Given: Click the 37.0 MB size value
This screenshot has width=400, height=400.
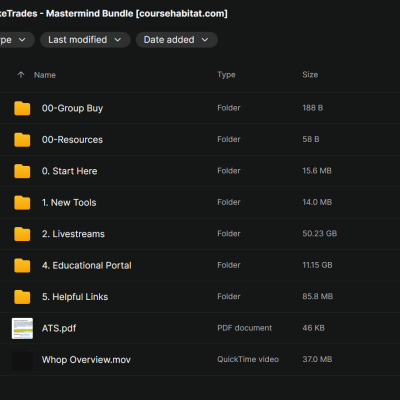Looking at the screenshot, I should 317,359.
